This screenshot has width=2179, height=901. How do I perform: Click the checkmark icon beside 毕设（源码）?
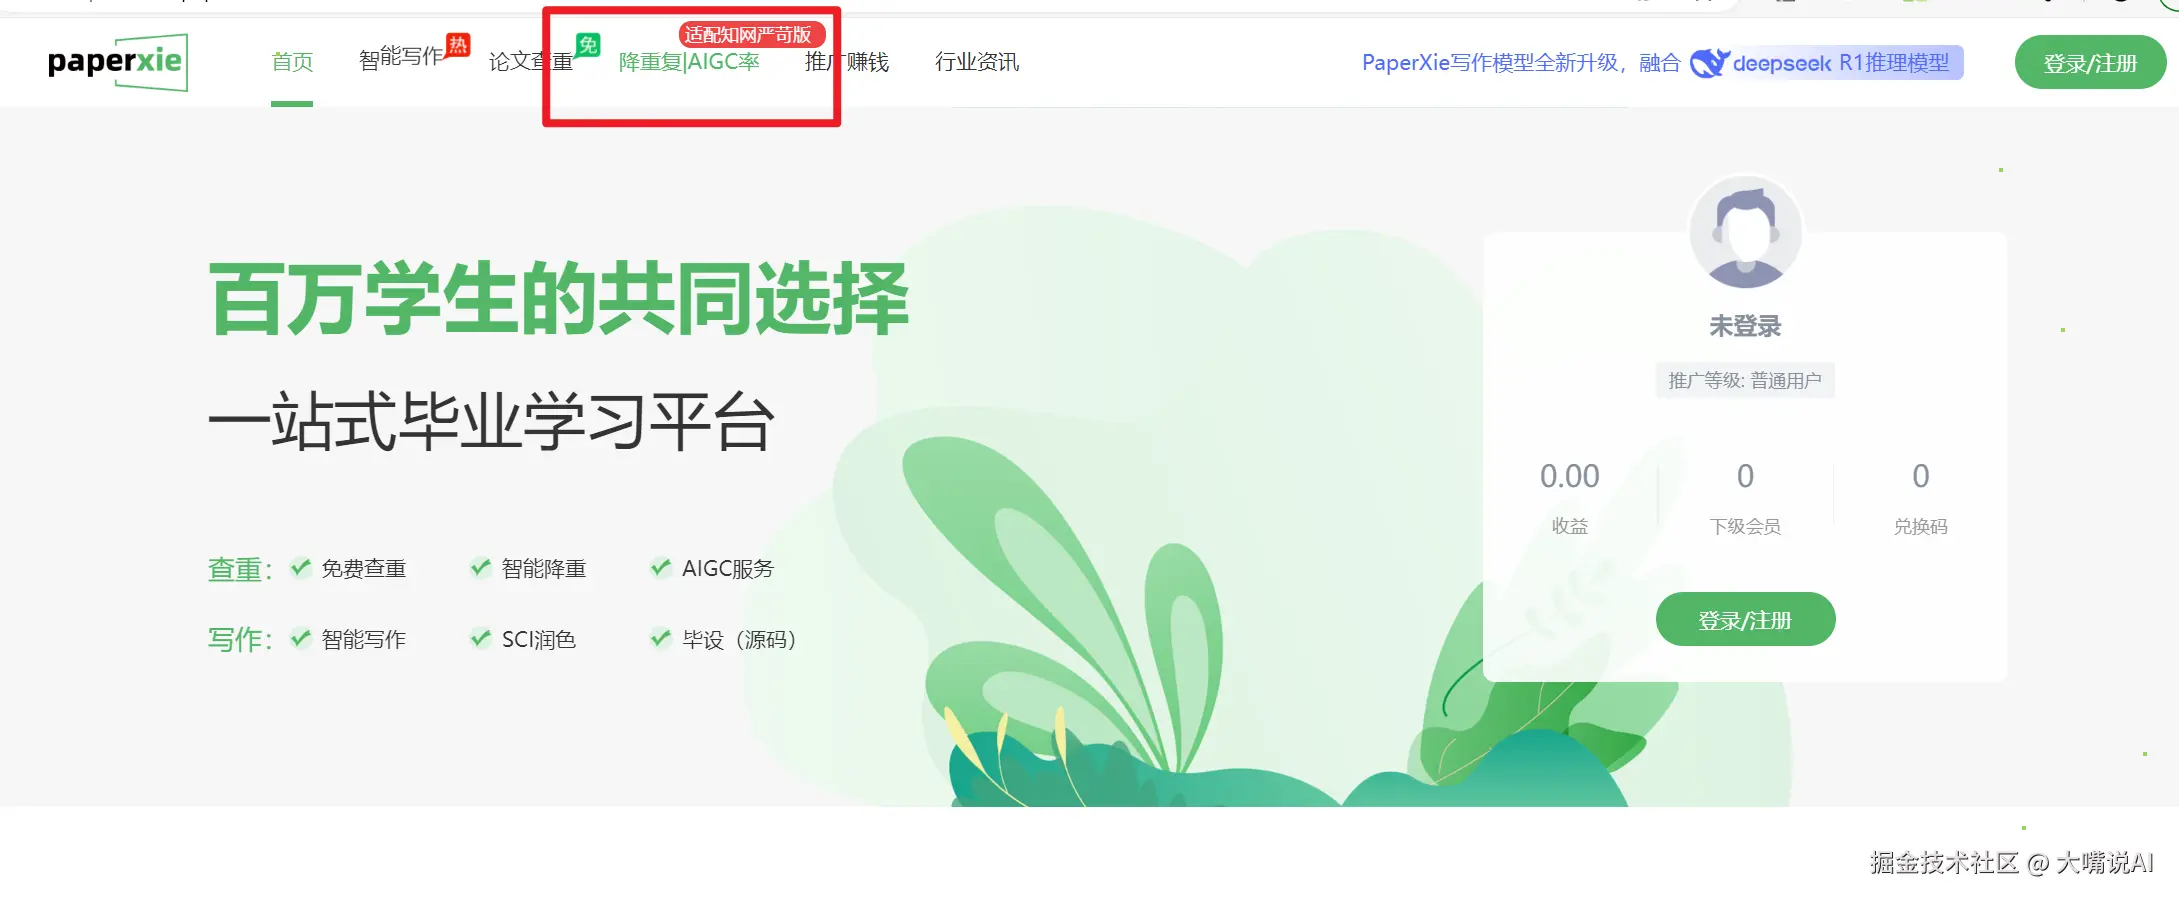[660, 638]
